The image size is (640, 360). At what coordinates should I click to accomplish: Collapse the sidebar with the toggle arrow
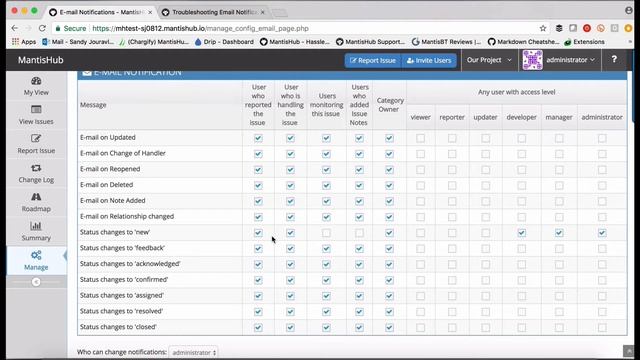click(36, 282)
